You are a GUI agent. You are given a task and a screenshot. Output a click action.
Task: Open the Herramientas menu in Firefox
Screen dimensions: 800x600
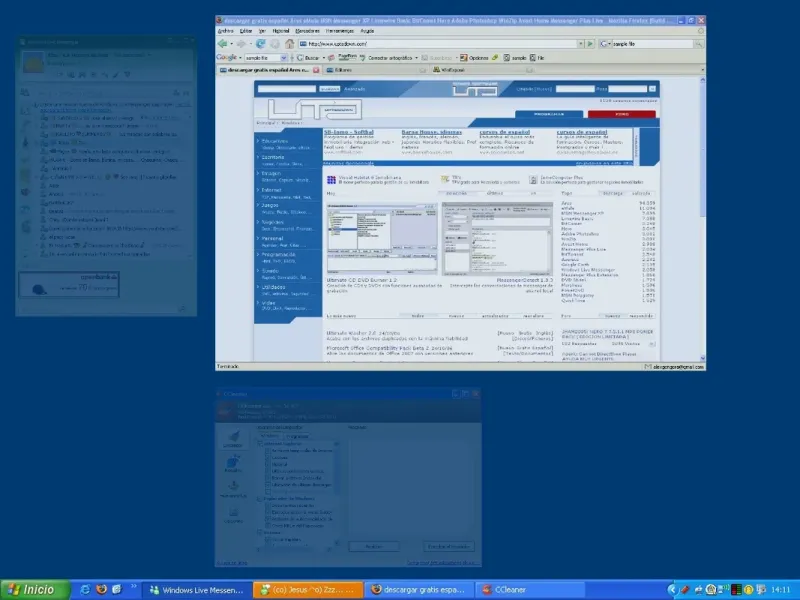pos(340,31)
